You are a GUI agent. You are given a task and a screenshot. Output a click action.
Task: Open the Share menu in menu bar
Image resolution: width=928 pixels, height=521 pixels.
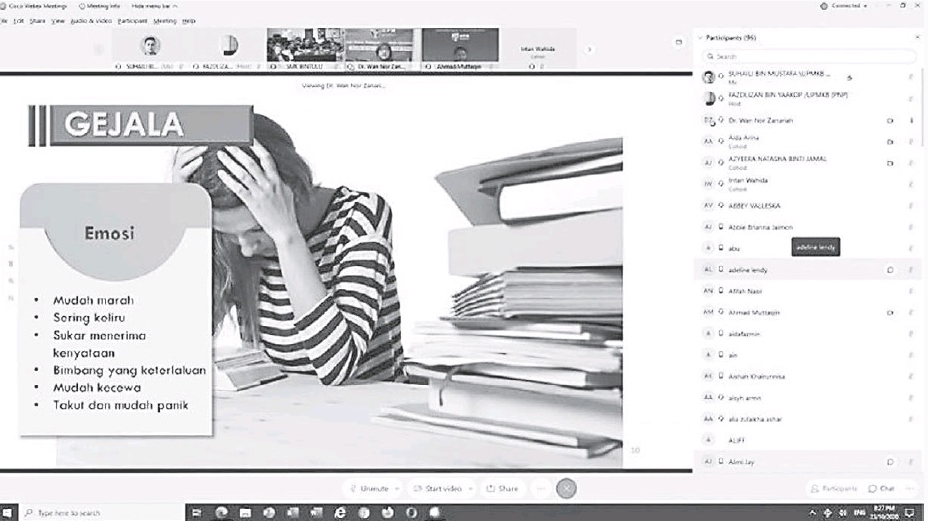(x=37, y=21)
